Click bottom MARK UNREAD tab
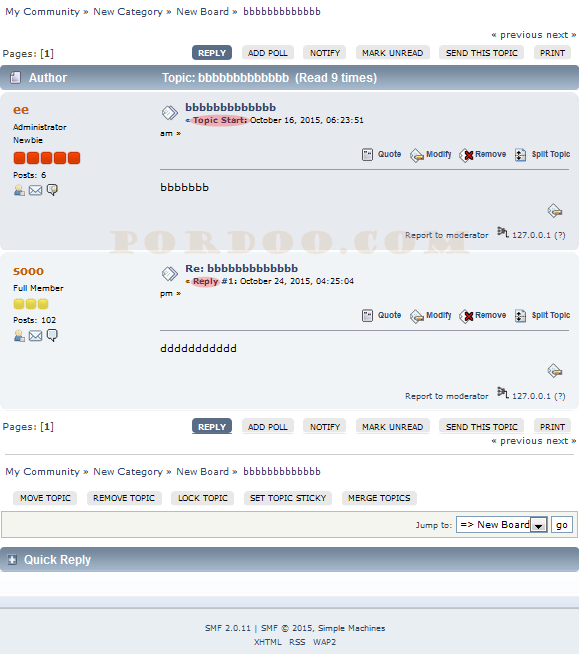This screenshot has height=654, width=579. click(393, 427)
